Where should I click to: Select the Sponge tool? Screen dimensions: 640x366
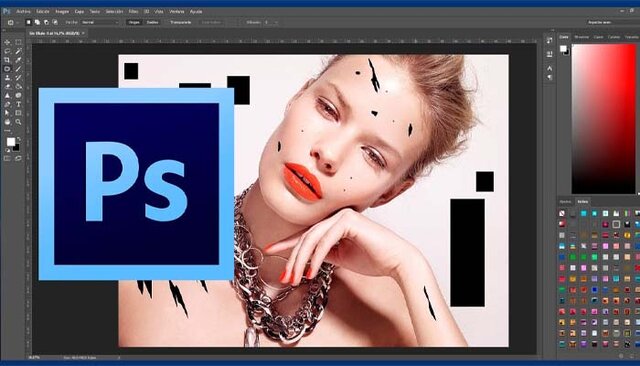click(x=18, y=95)
